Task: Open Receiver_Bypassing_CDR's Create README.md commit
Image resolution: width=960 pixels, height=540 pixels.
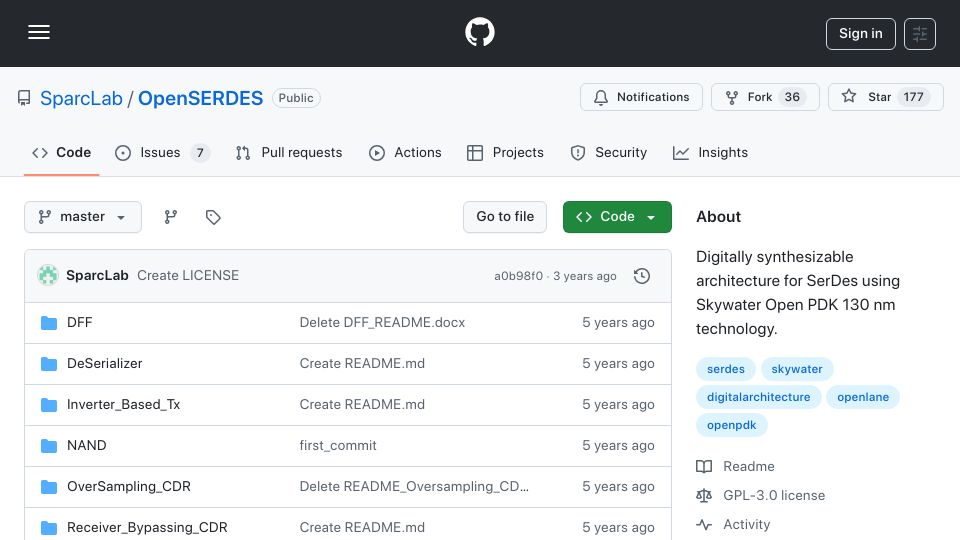Action: tap(362, 528)
